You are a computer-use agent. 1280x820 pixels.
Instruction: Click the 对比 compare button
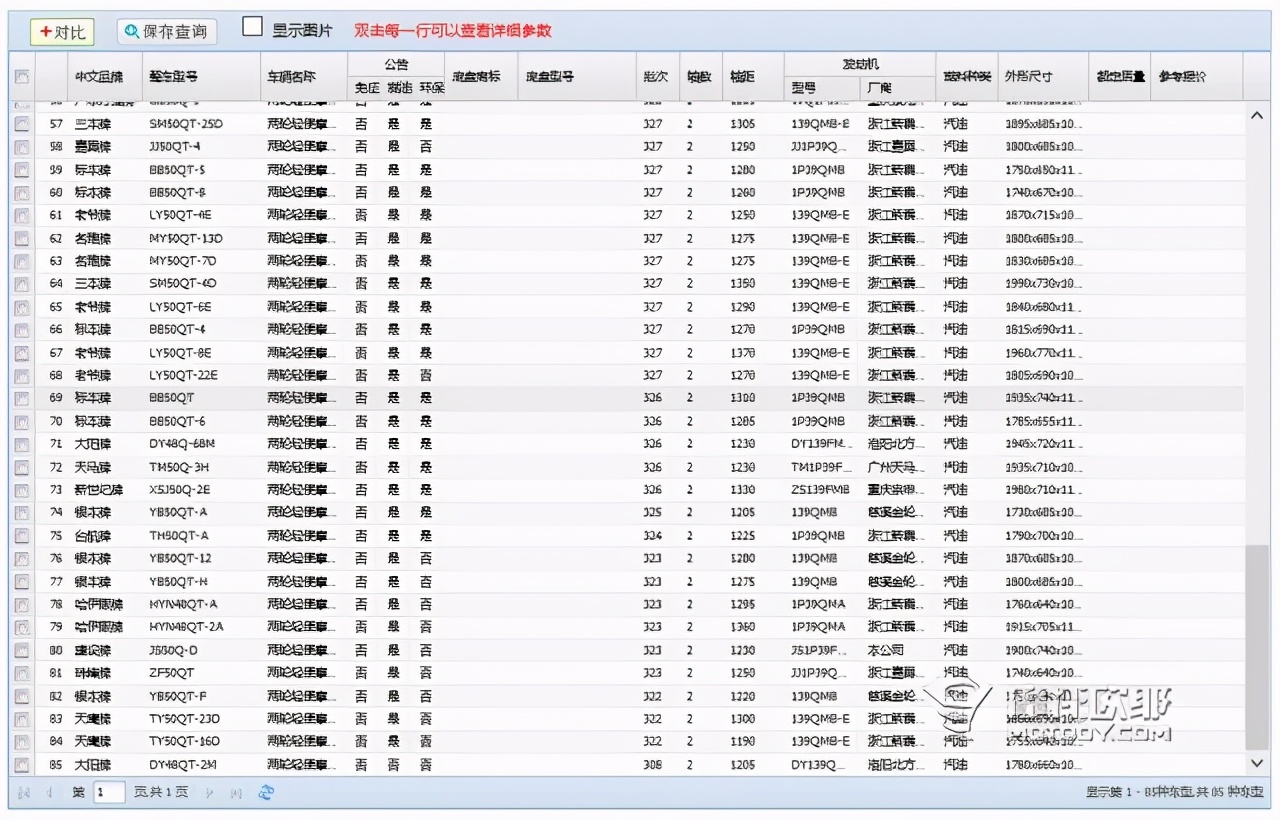tap(62, 32)
